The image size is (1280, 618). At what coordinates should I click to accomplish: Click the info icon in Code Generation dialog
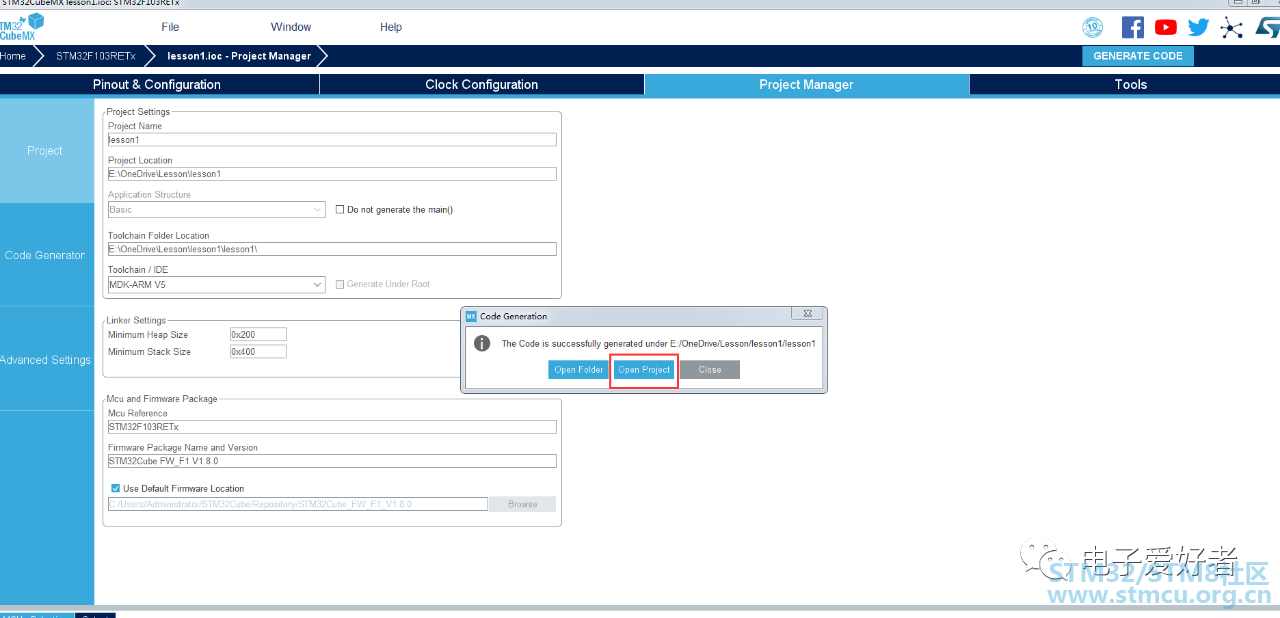482,343
